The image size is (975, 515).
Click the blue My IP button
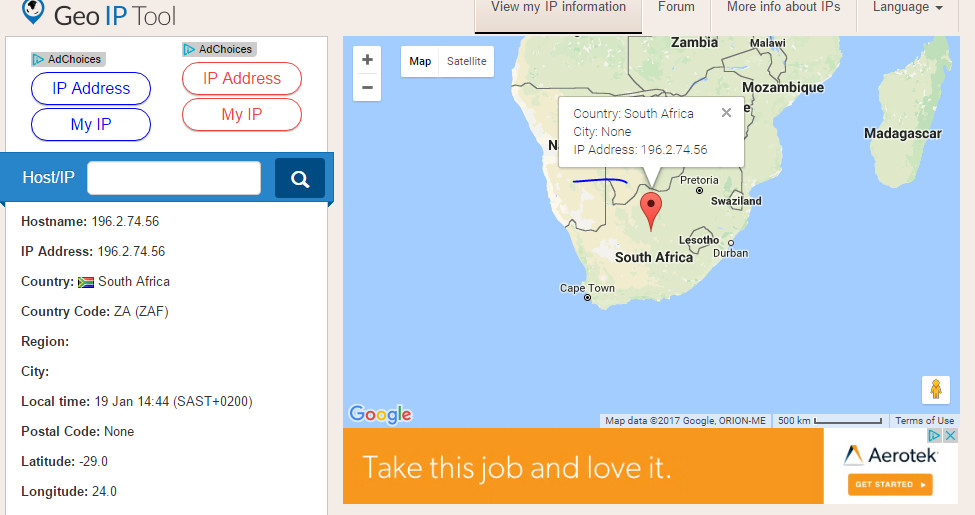click(x=91, y=124)
